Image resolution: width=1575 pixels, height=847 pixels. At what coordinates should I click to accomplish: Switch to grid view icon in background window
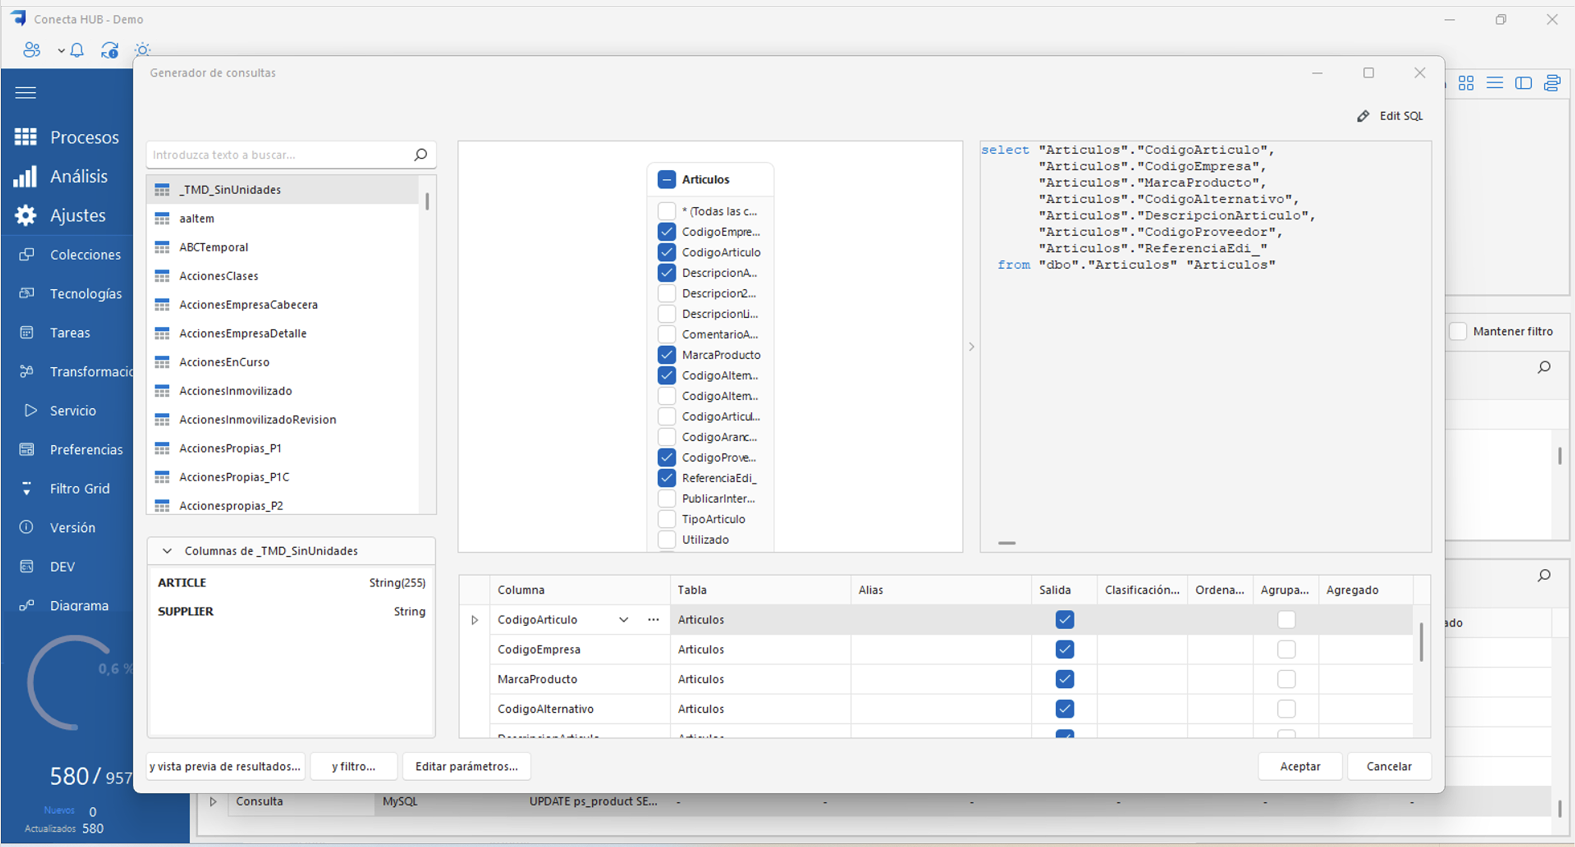1466,83
